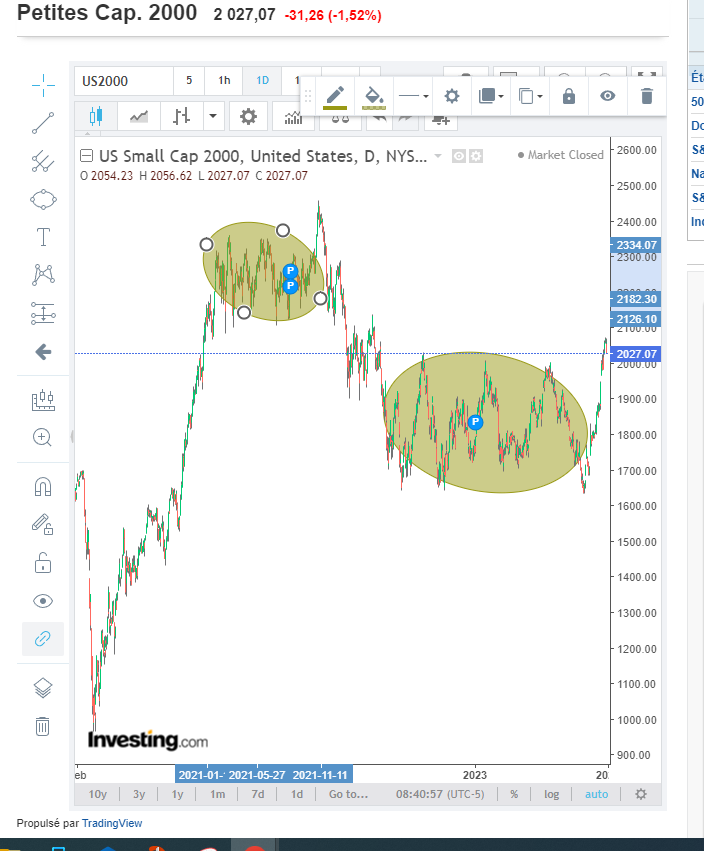Select the ellipse shape tool in sidebar
The image size is (704, 851).
(x=43, y=199)
